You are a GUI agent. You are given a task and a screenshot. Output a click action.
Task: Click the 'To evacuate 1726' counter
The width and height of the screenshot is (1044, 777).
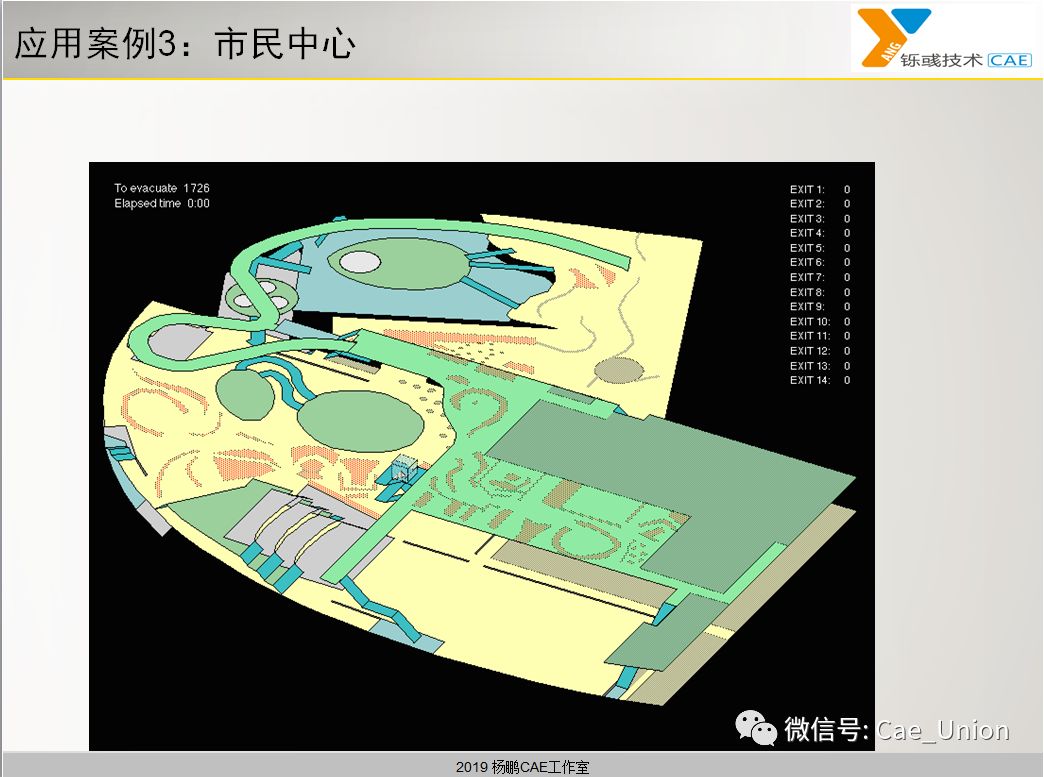[x=162, y=188]
